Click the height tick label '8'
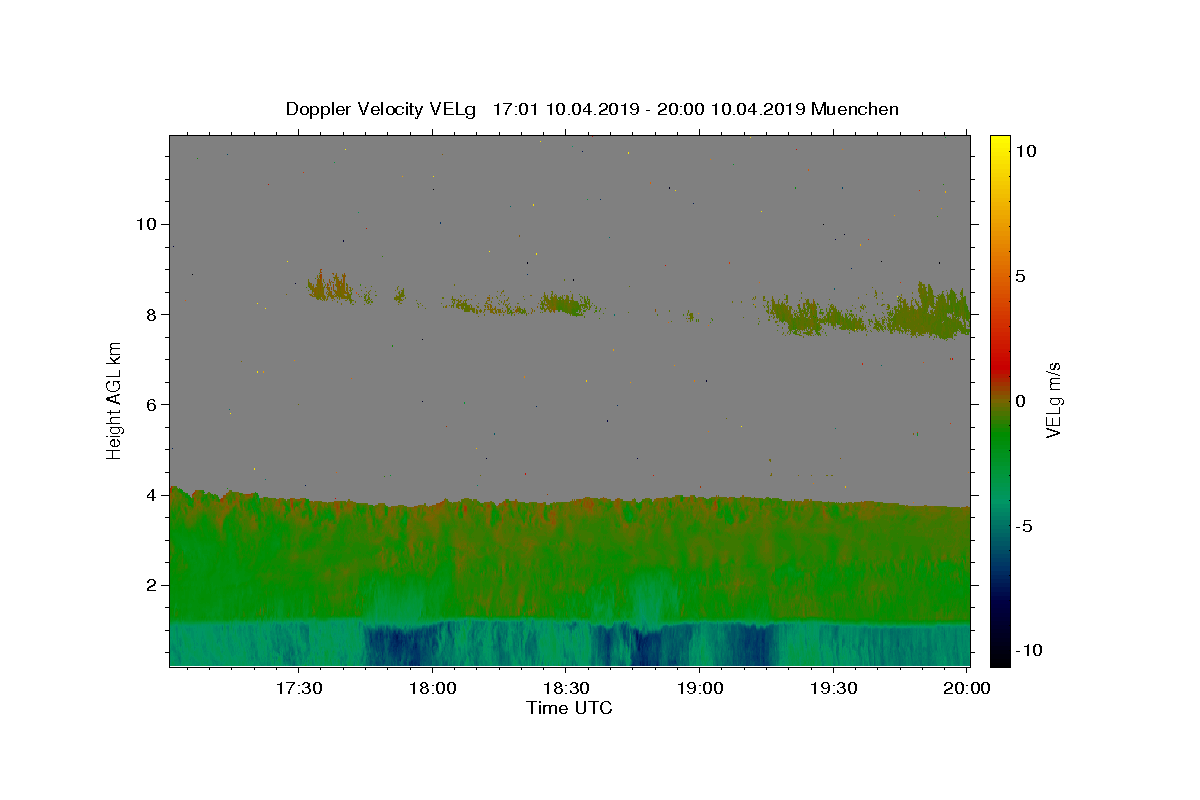Image resolution: width=1200 pixels, height=800 pixels. (150, 314)
